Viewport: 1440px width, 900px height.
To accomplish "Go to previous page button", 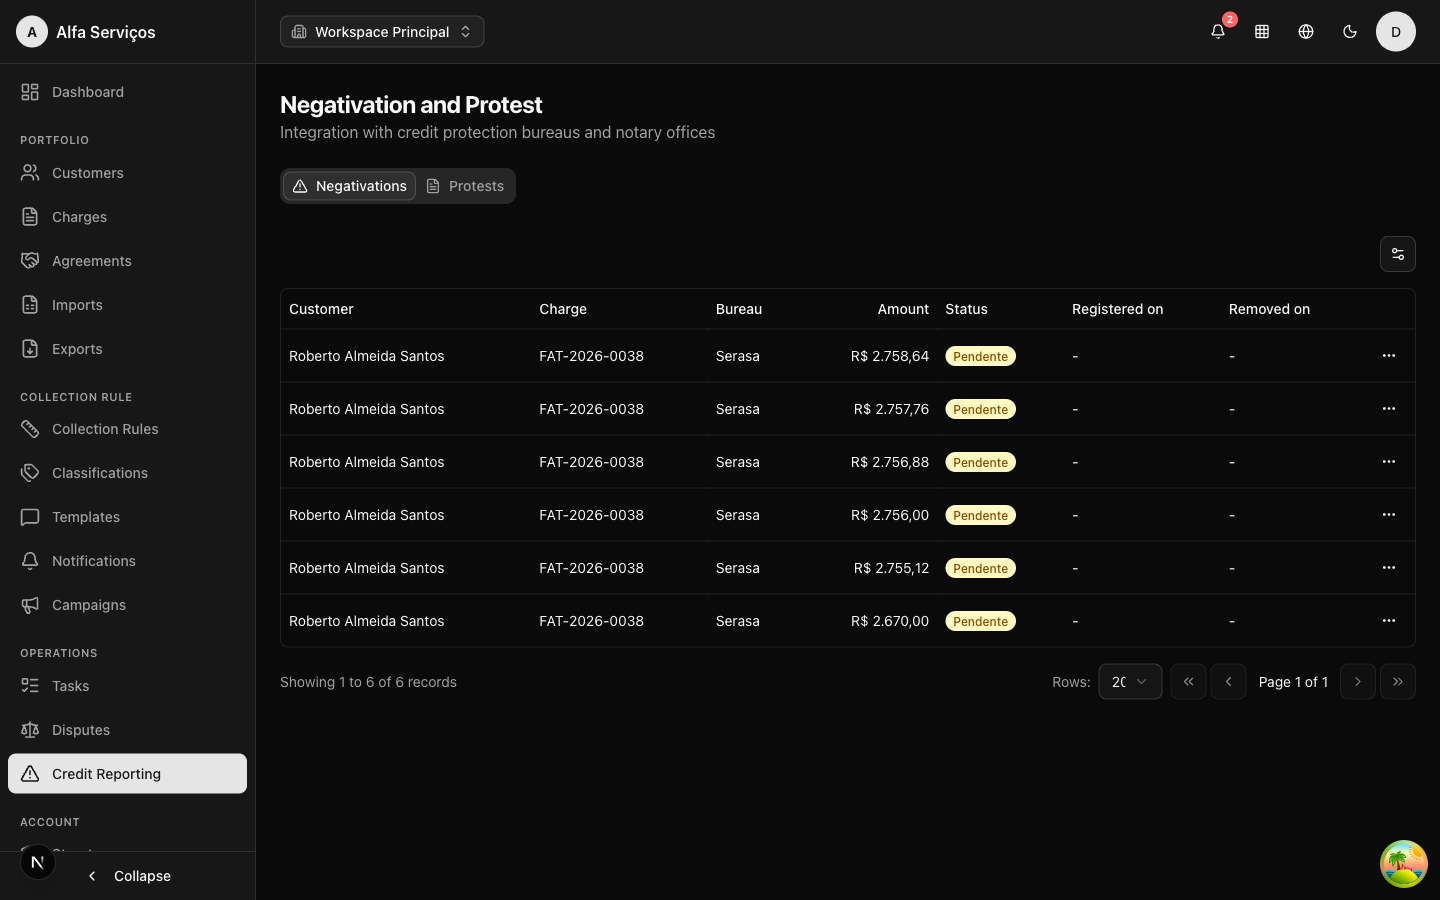I will tap(1229, 682).
